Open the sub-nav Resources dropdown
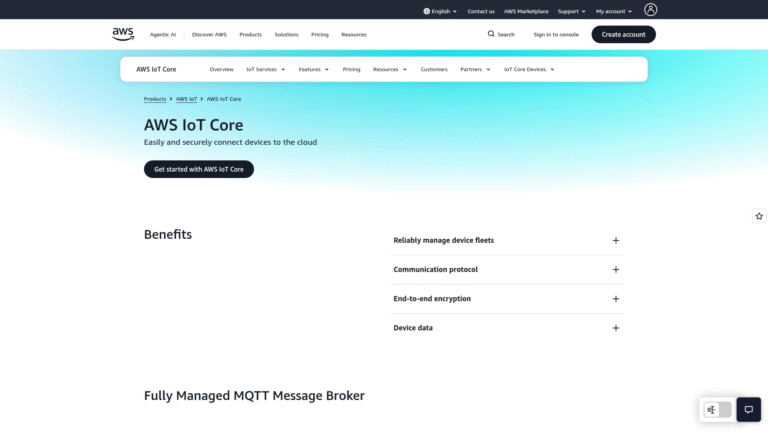 click(390, 70)
